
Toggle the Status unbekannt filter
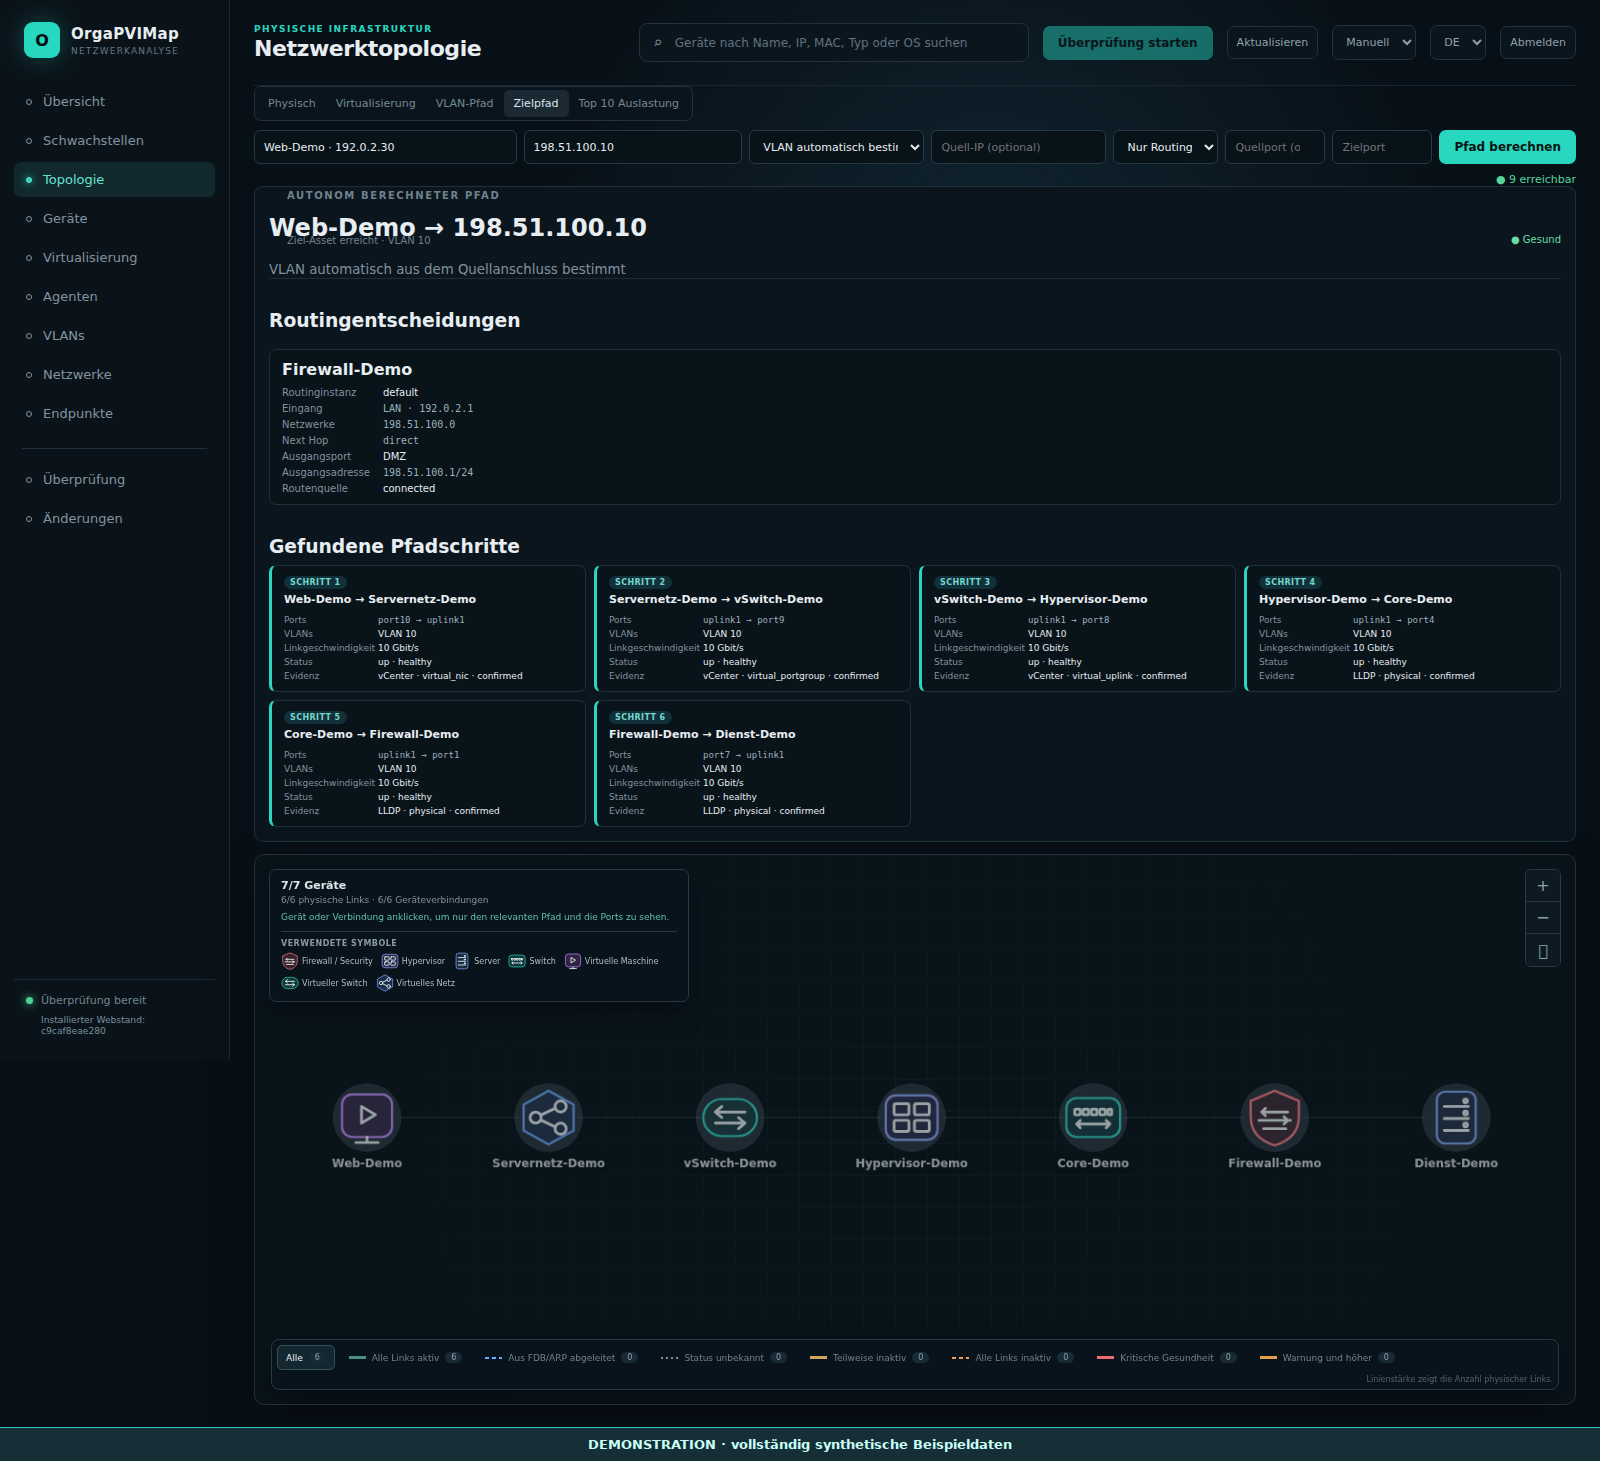724,1357
